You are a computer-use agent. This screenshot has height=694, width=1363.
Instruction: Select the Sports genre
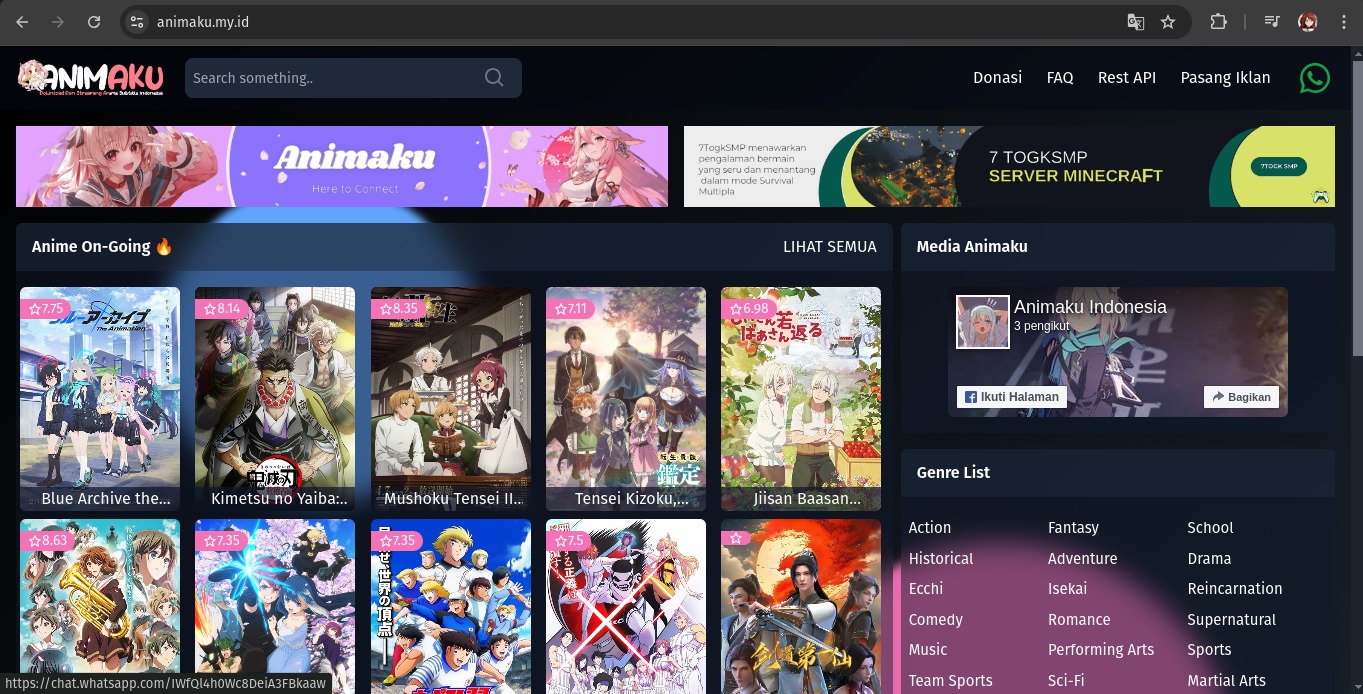pyautogui.click(x=1209, y=650)
